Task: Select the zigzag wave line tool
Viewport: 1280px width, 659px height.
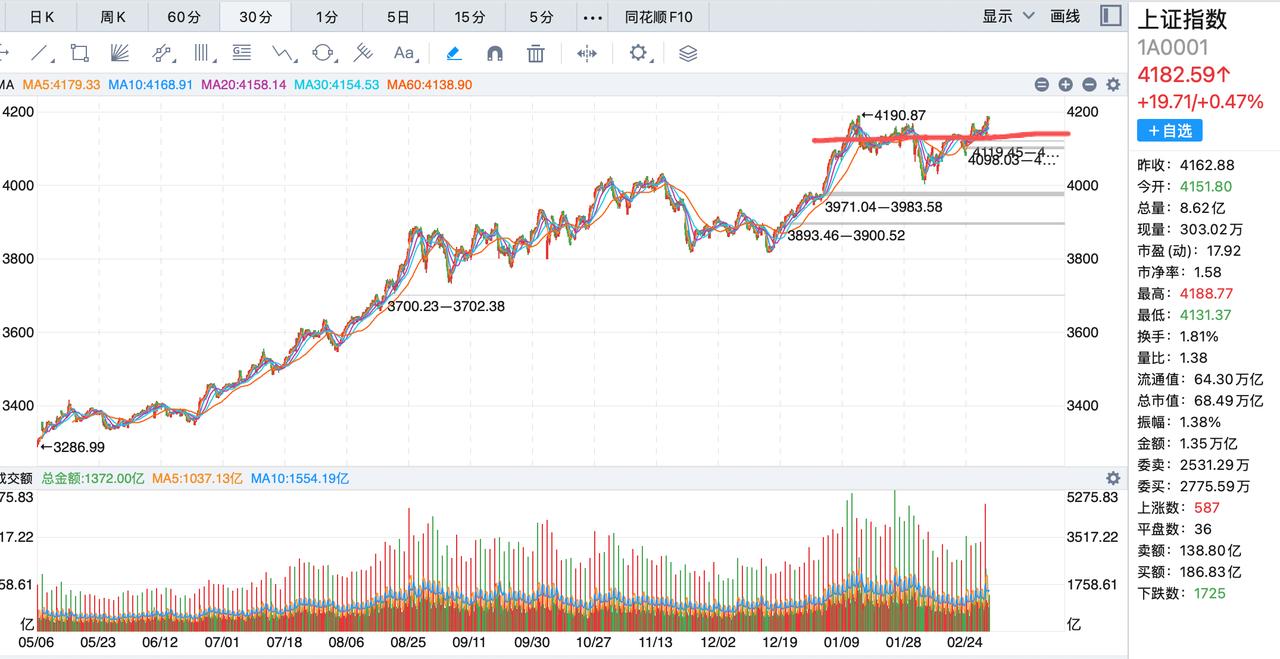Action: pos(284,53)
